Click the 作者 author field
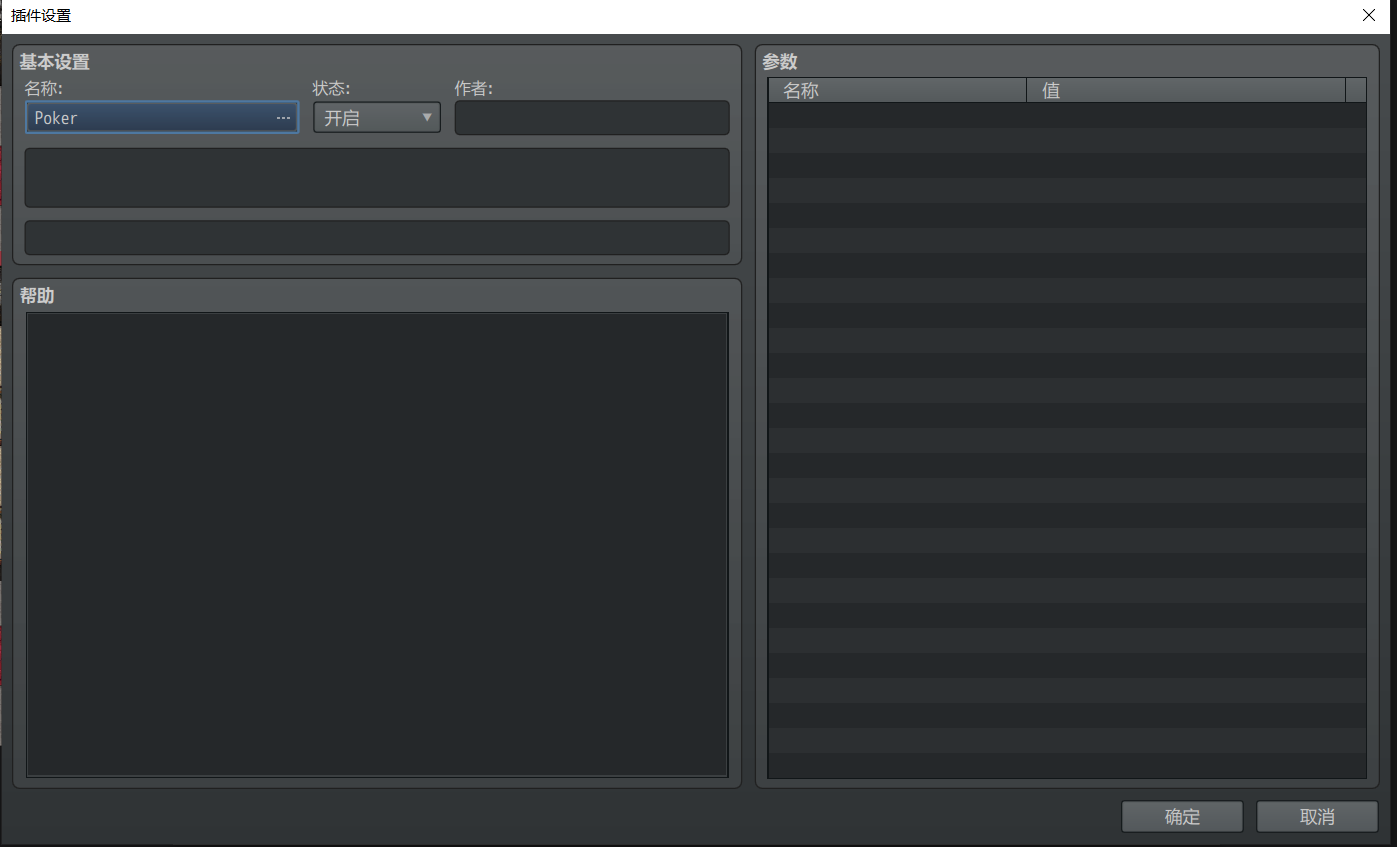This screenshot has height=847, width=1397. [592, 118]
